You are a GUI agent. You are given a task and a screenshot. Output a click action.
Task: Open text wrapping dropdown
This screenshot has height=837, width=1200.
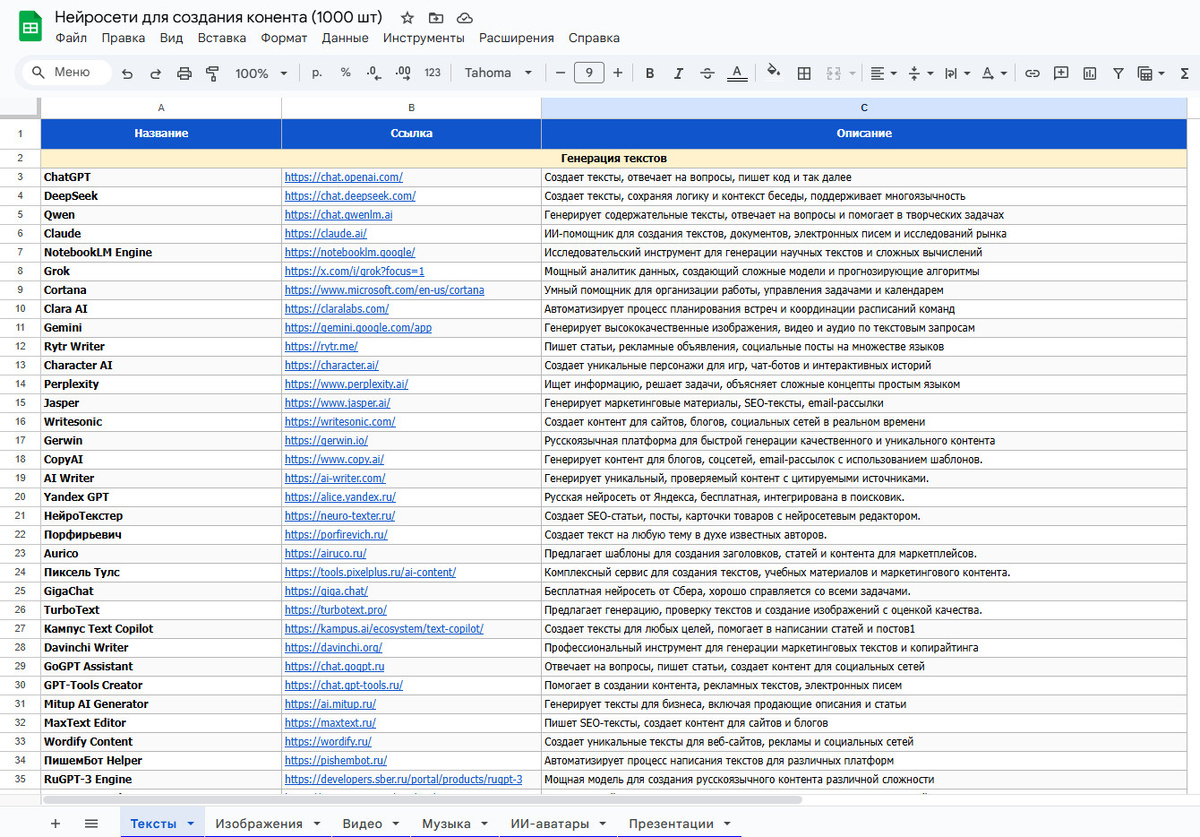coord(956,73)
